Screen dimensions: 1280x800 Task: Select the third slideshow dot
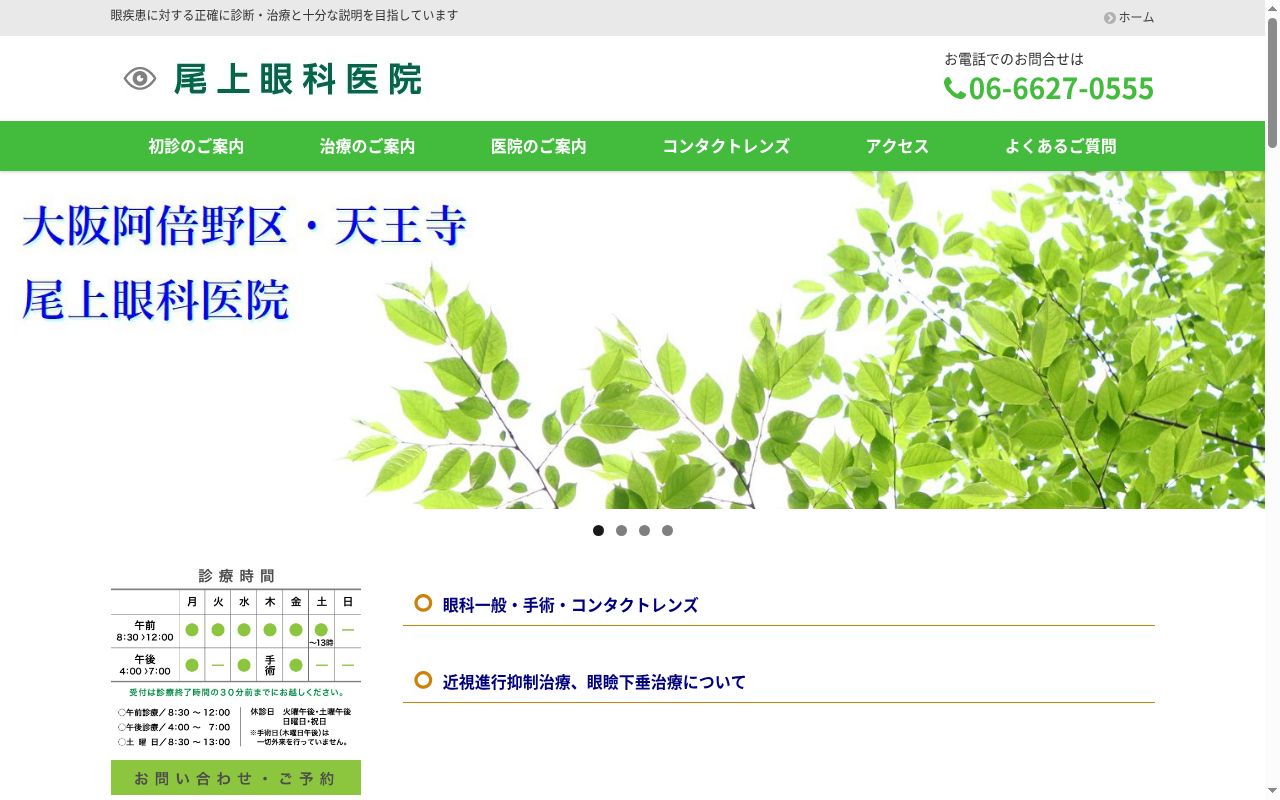pos(644,530)
